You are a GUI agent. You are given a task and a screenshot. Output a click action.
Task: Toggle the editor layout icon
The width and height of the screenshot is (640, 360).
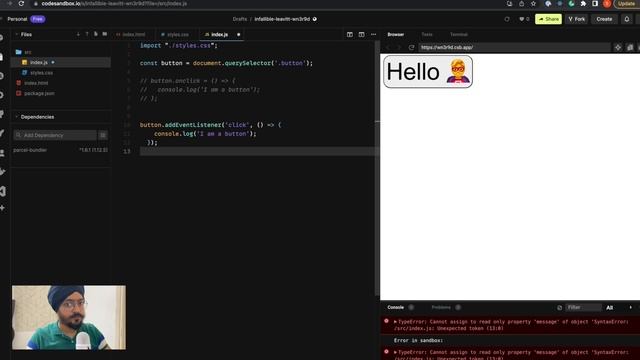coord(362,35)
